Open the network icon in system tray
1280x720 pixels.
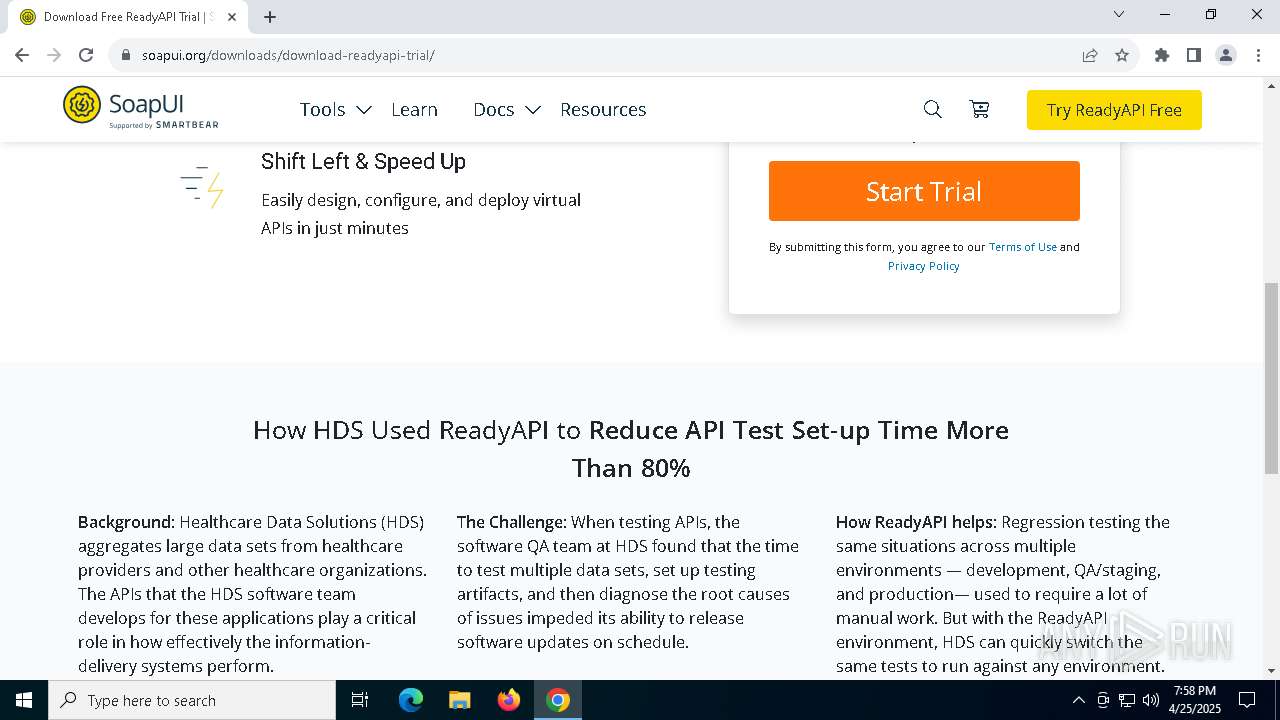[1127, 700]
